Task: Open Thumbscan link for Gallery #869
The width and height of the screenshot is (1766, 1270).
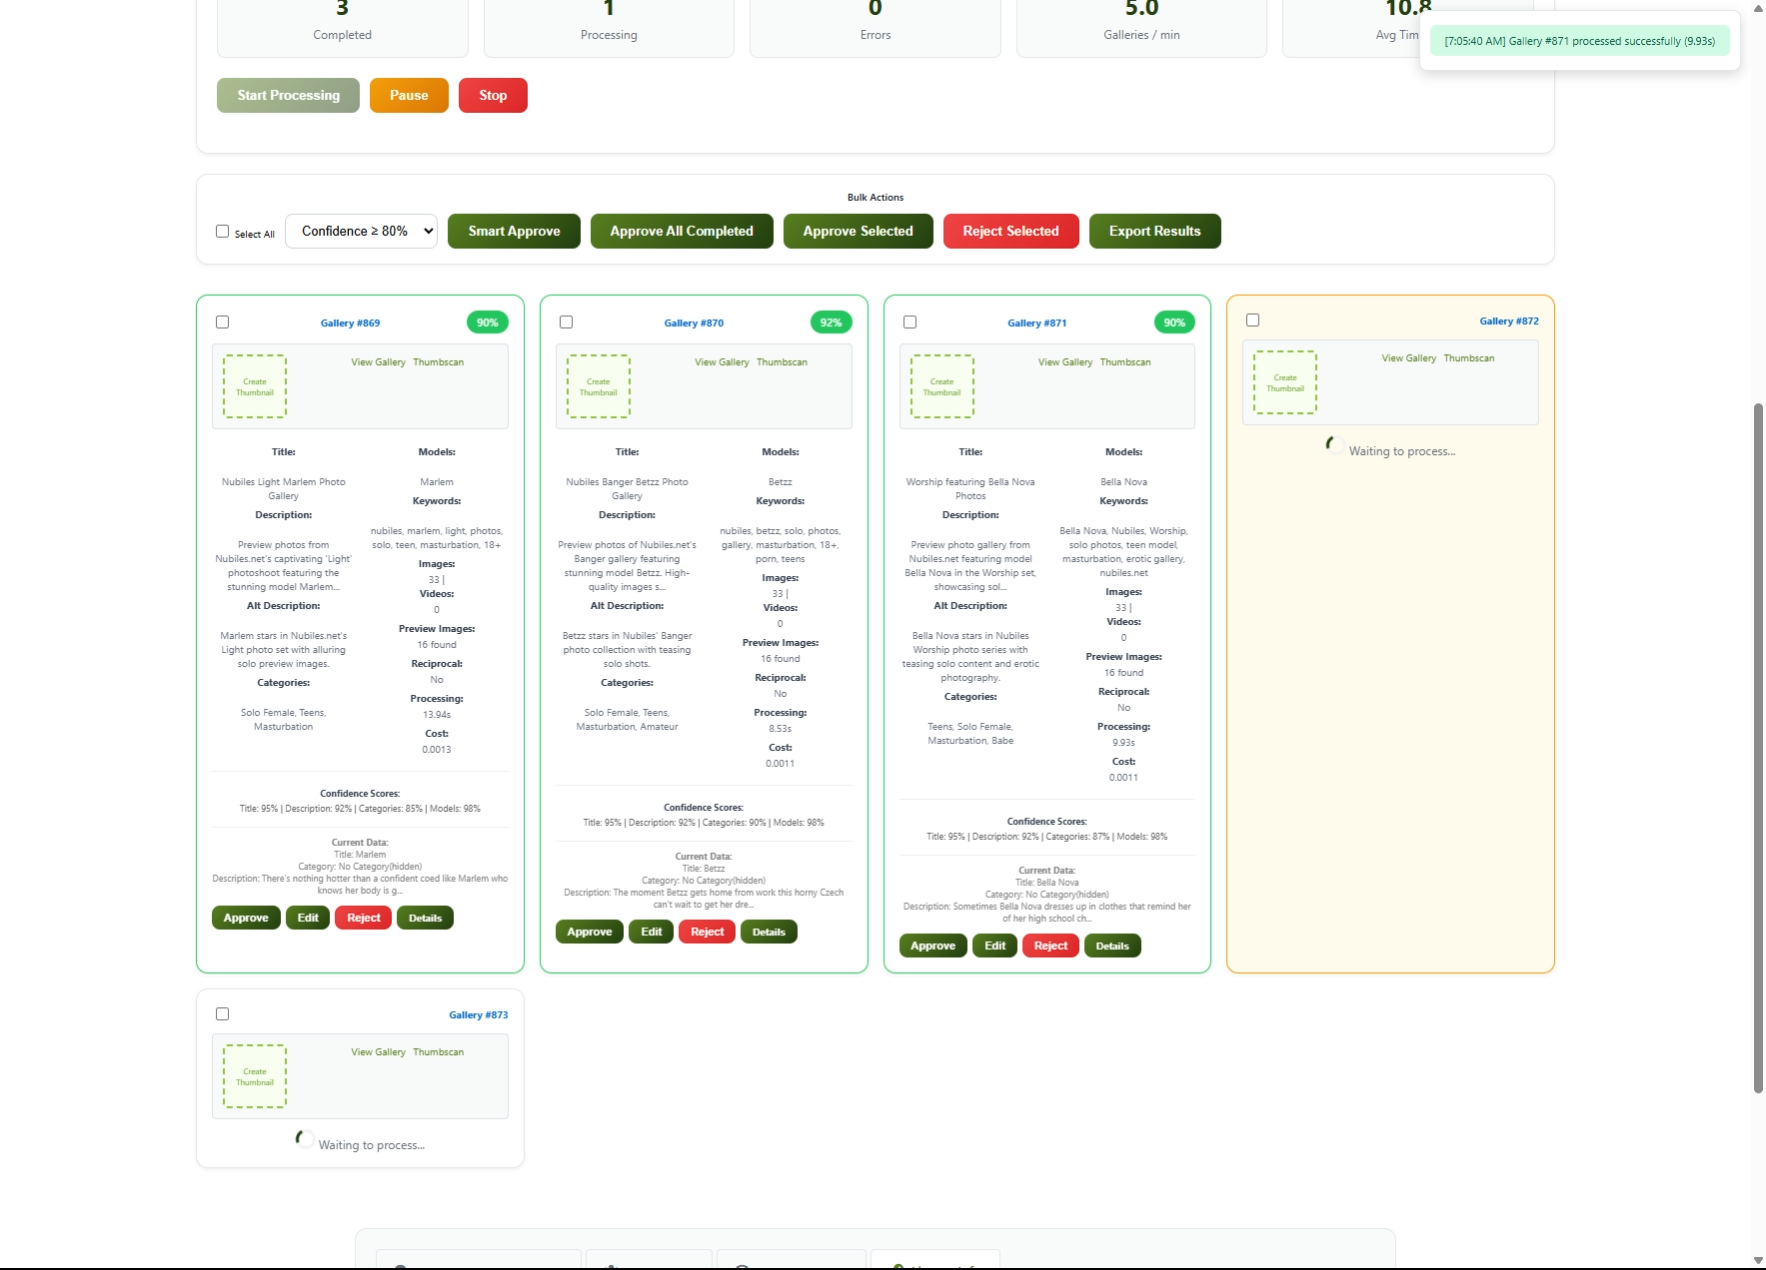Action: point(438,362)
